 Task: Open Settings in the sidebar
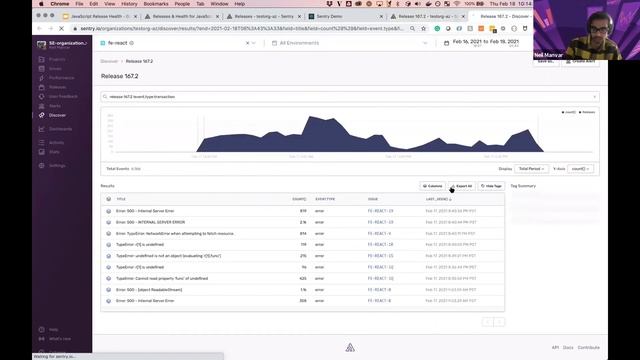coord(57,166)
